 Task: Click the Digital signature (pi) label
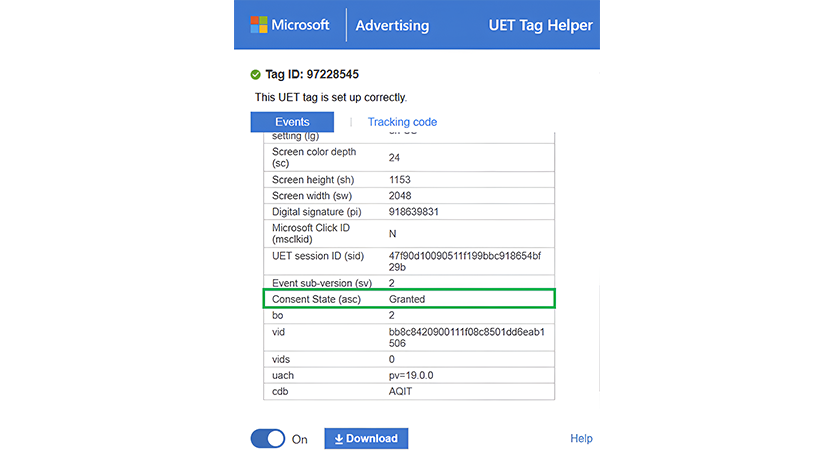coord(317,211)
